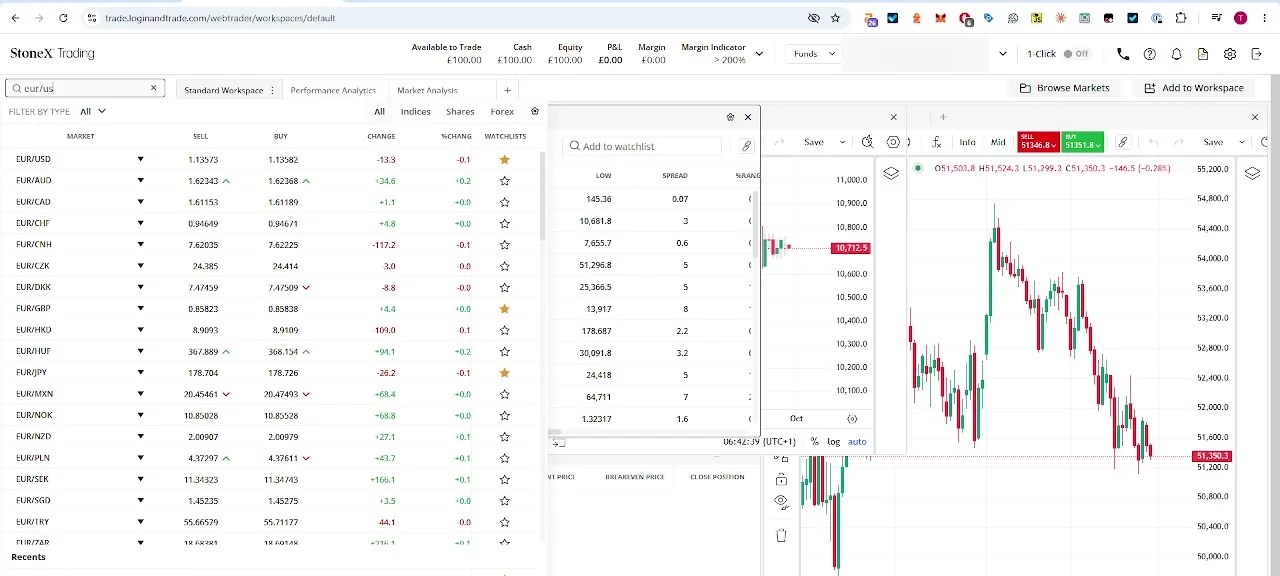The width and height of the screenshot is (1280, 576).
Task: Click link icon beside Add to watchlist
Action: pos(746,146)
